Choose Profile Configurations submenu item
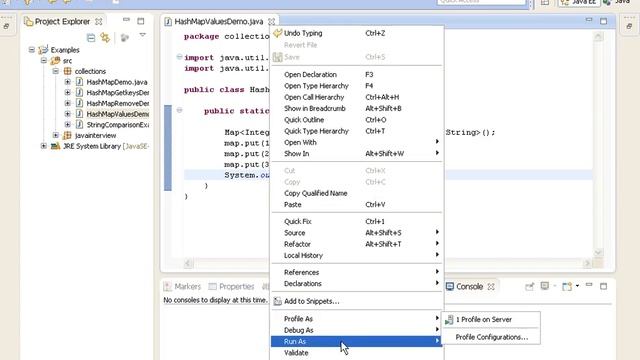 click(x=491, y=337)
